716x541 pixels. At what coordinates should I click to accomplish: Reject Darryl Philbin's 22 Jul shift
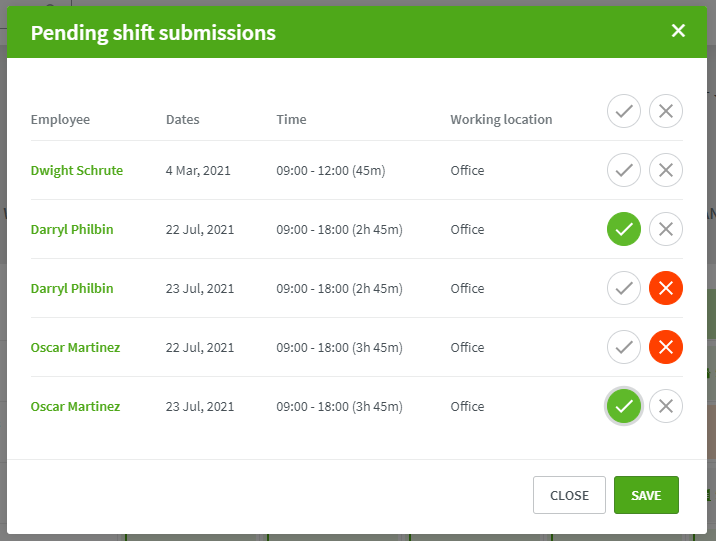pyautogui.click(x=666, y=229)
